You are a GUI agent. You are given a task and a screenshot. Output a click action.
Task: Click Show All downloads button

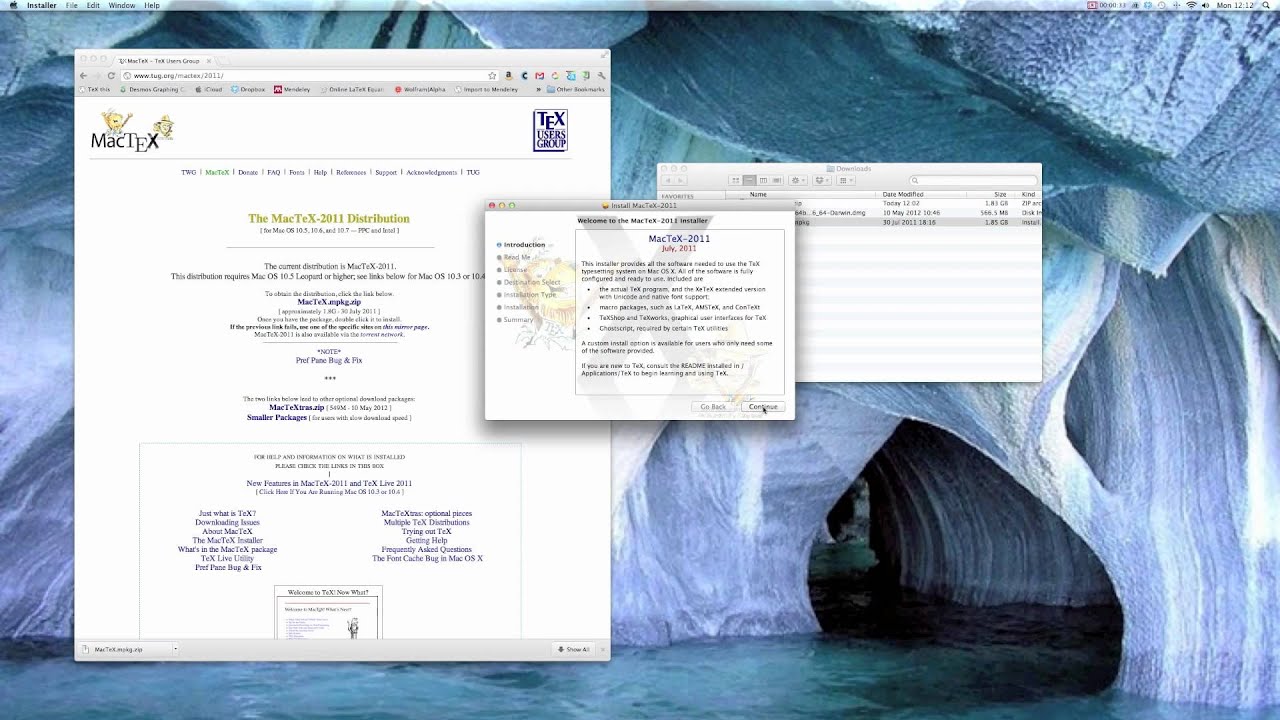tap(574, 650)
